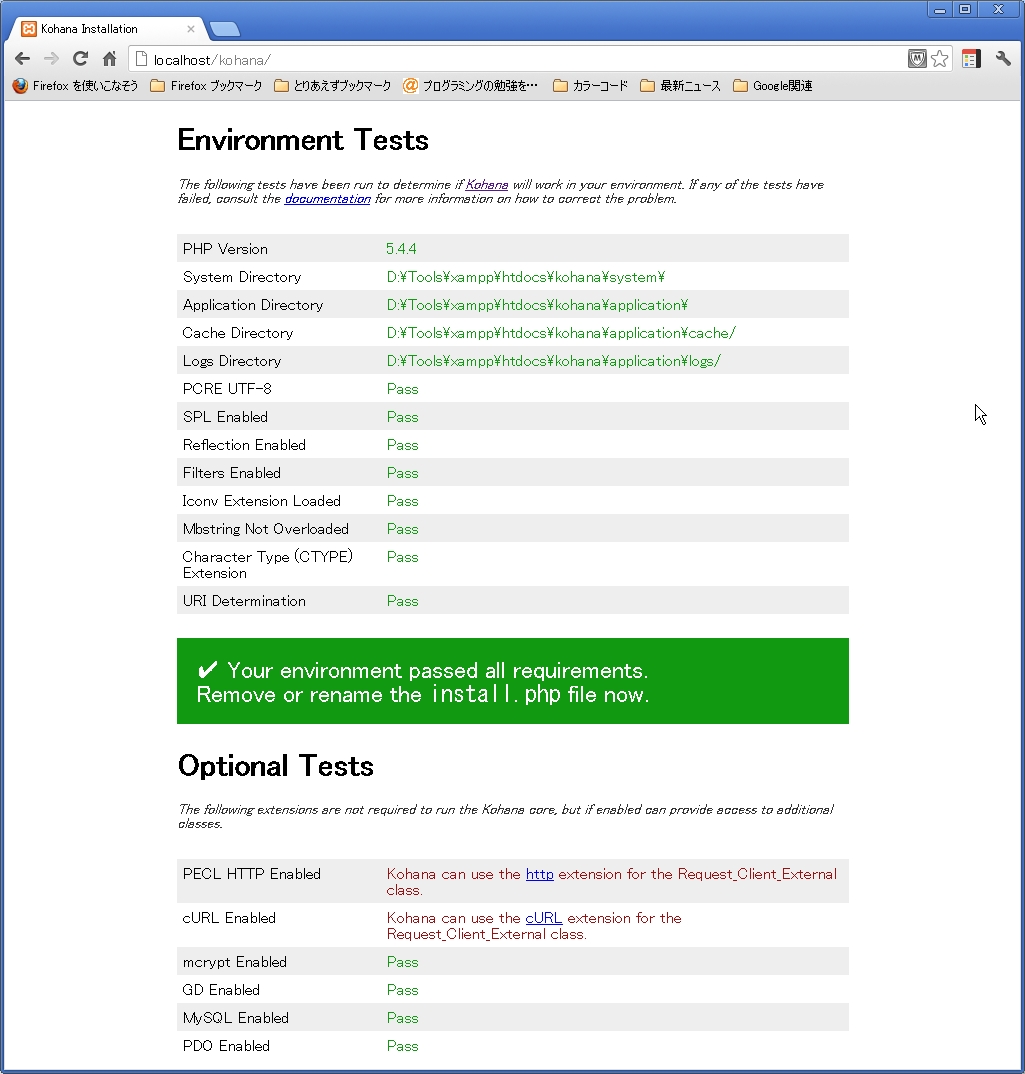Switch to the Kohana Installation tab

tap(108, 29)
